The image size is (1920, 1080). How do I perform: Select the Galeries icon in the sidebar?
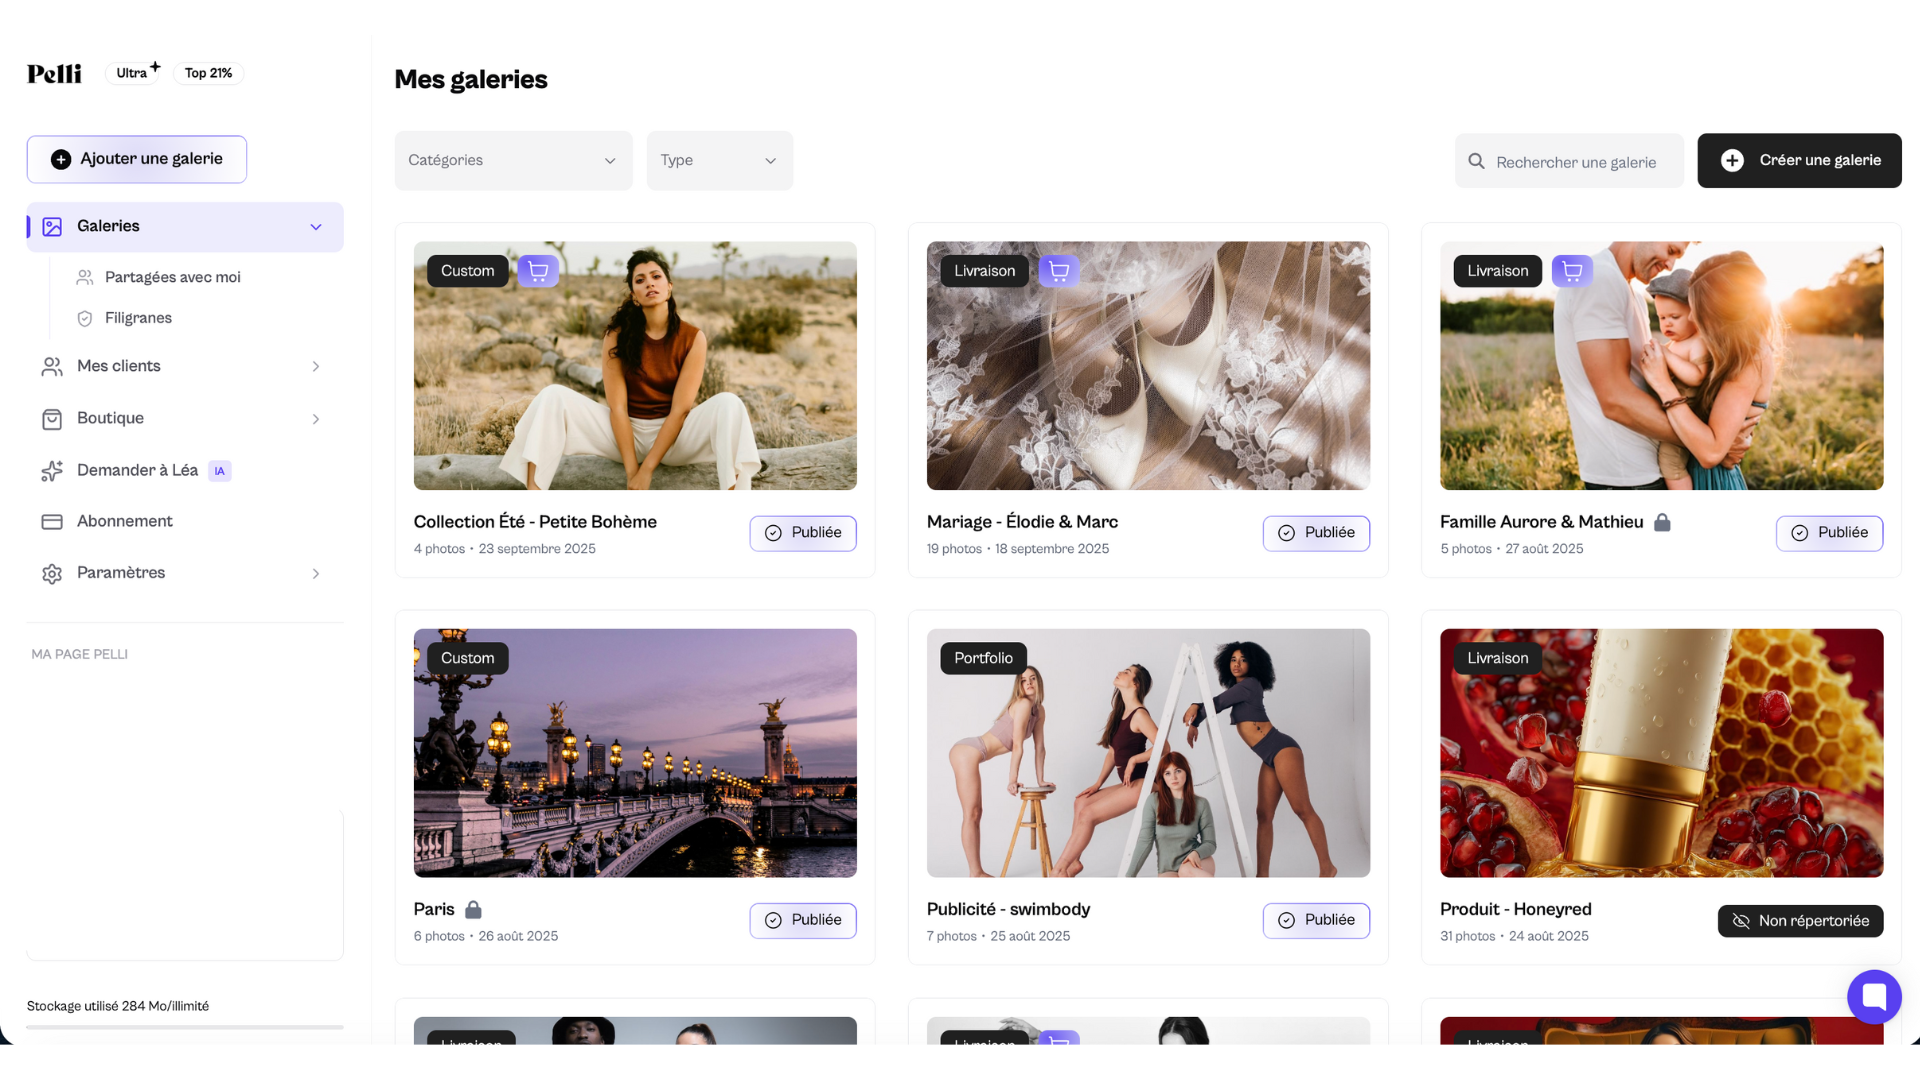[x=52, y=226]
